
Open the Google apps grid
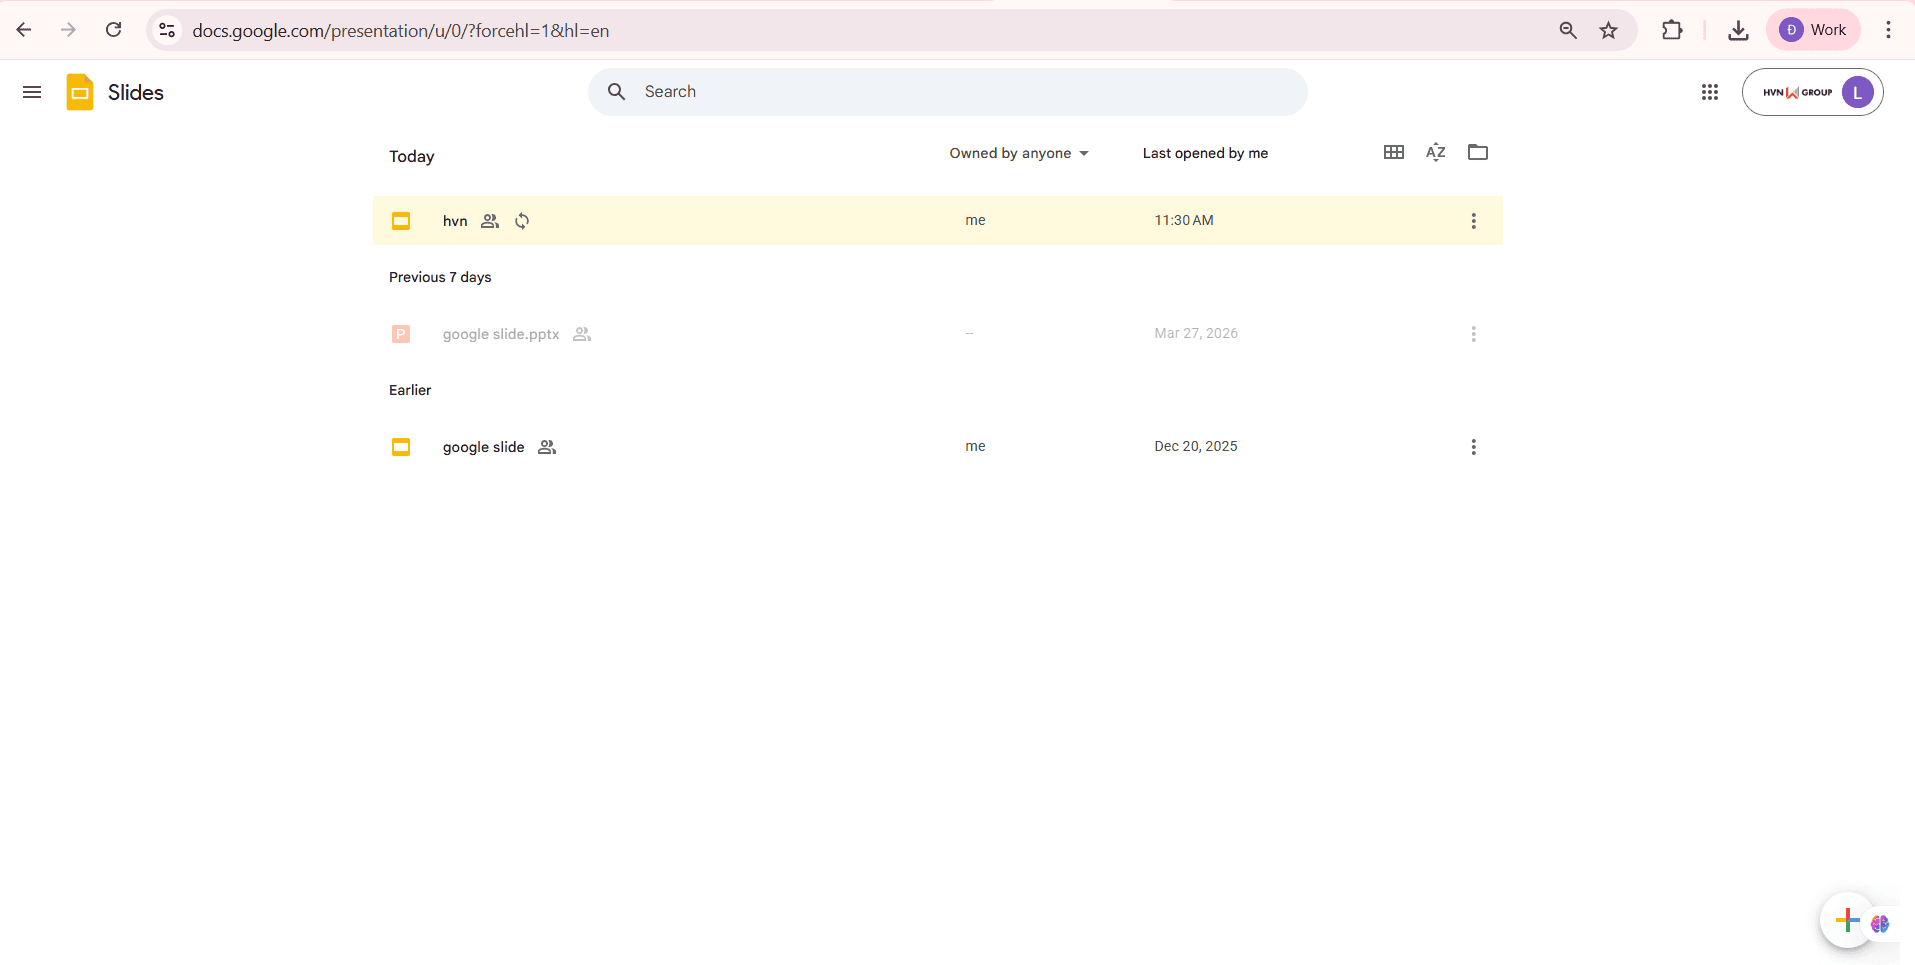[1709, 91]
